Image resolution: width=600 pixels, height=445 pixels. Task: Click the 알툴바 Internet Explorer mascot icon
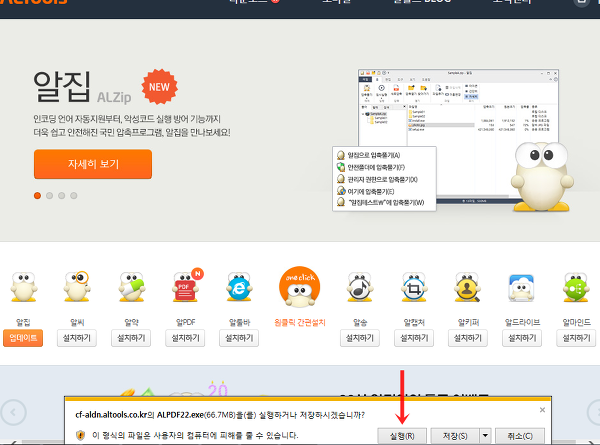coord(239,287)
